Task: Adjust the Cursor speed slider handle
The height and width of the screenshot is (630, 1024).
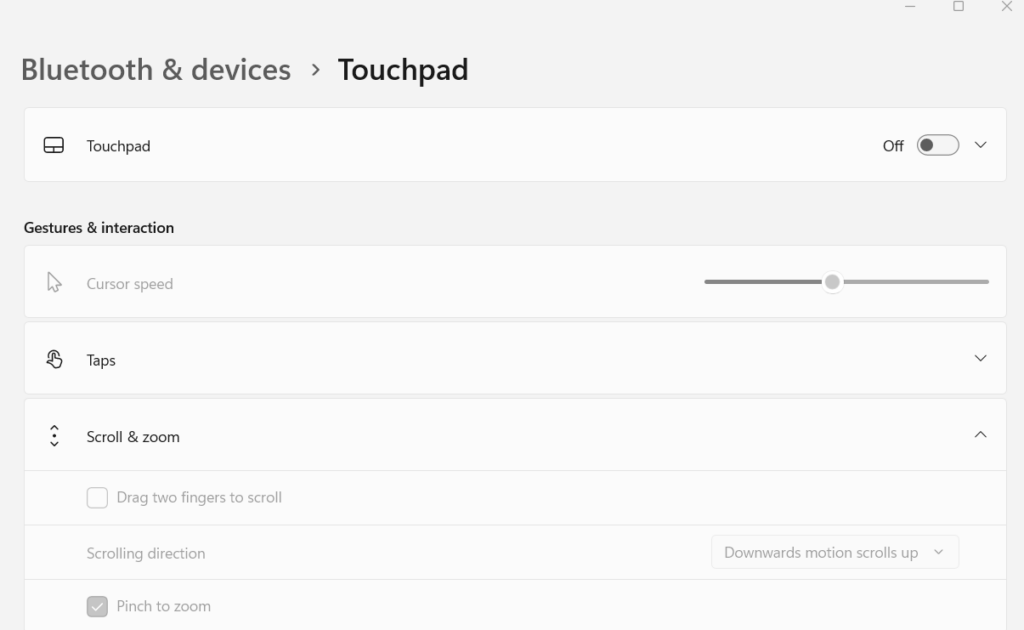Action: [832, 282]
